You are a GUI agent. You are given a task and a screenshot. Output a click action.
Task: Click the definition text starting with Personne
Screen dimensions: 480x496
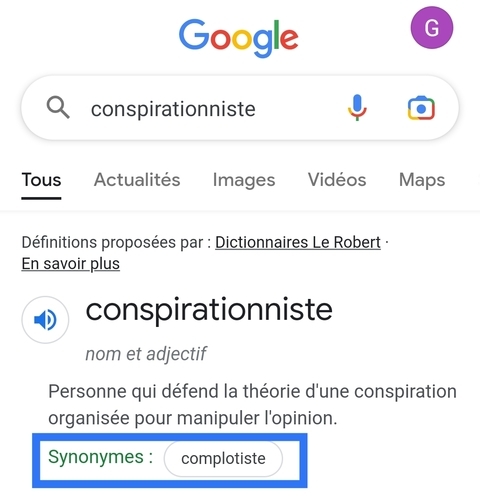(252, 405)
